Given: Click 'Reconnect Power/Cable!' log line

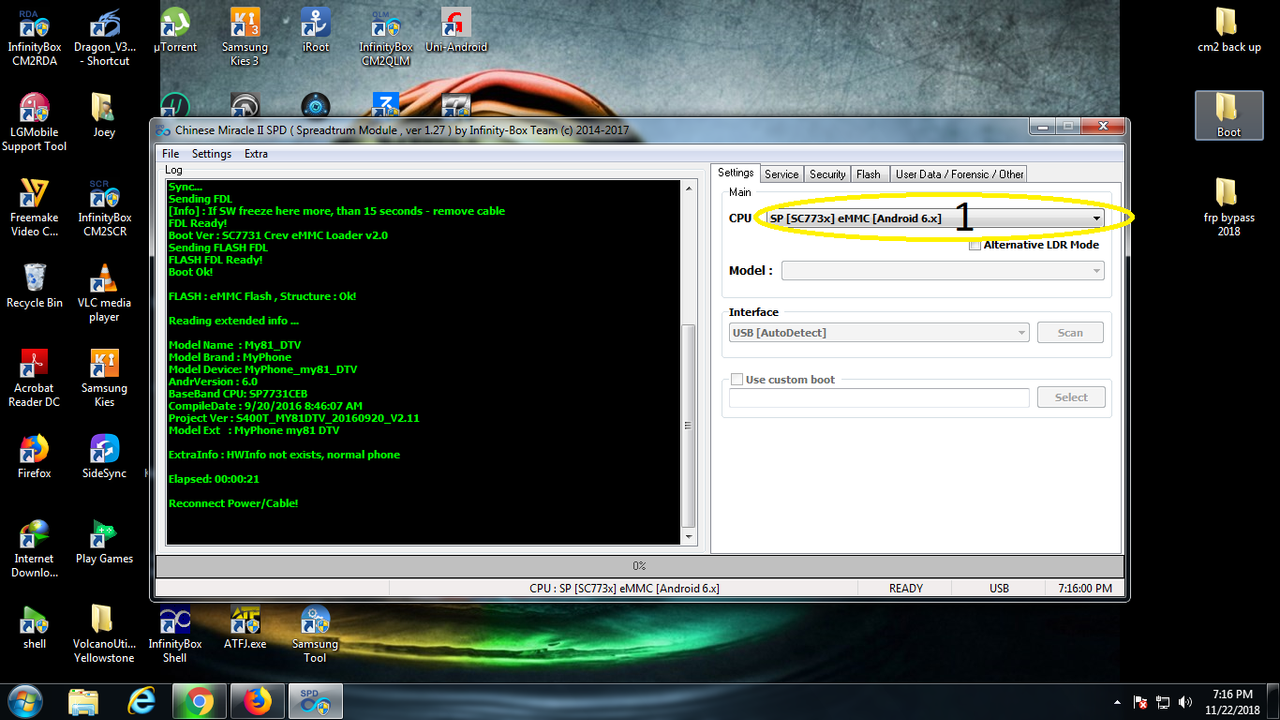Looking at the screenshot, I should 233,503.
